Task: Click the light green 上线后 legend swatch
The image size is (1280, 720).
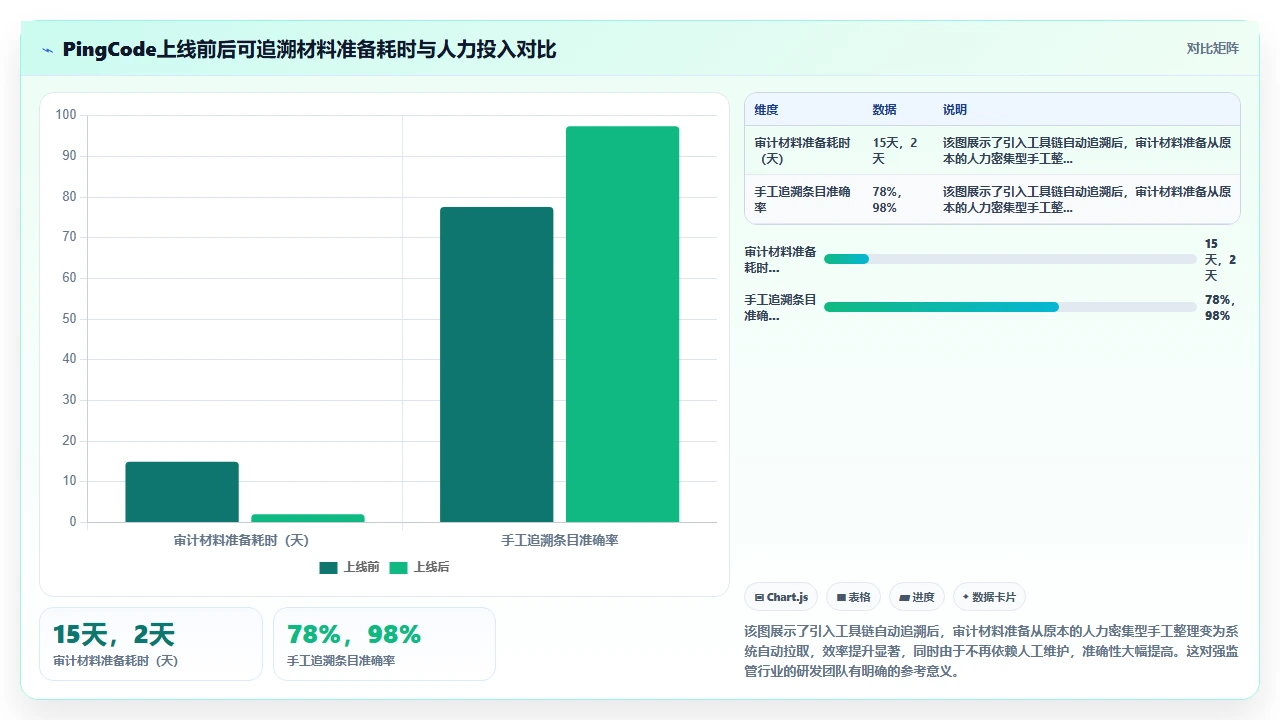Action: (x=399, y=567)
